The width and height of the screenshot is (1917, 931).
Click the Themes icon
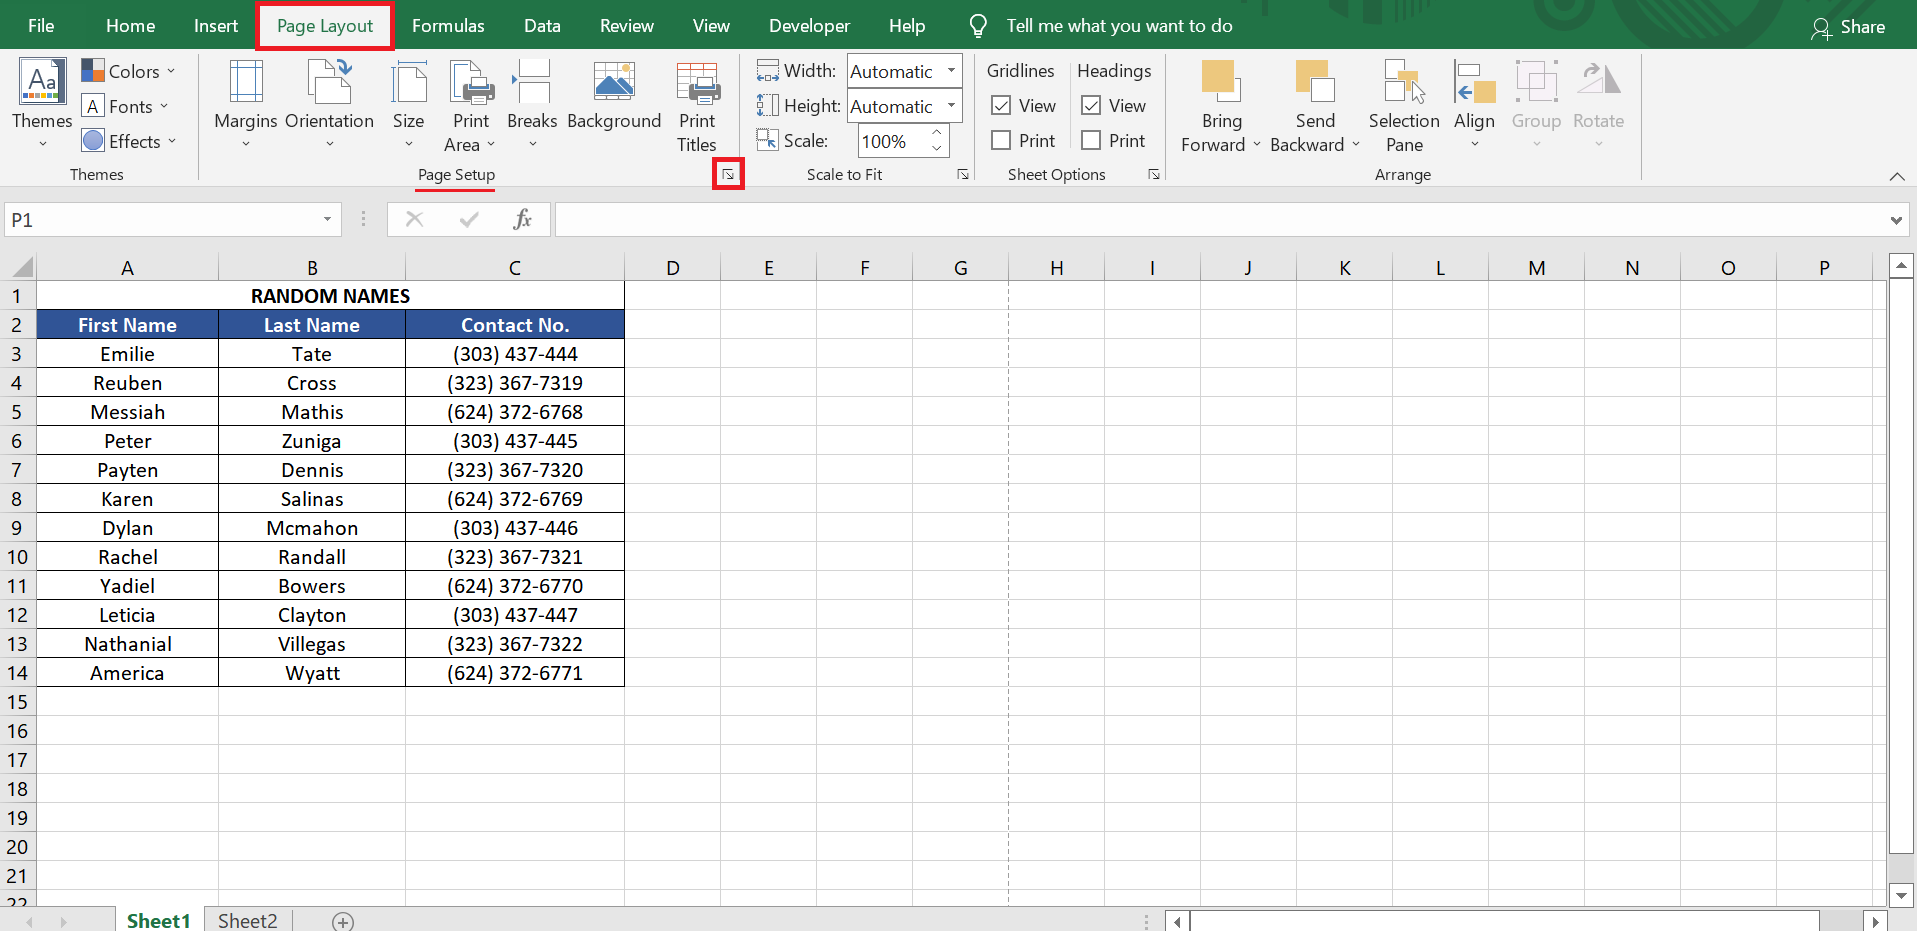42,82
